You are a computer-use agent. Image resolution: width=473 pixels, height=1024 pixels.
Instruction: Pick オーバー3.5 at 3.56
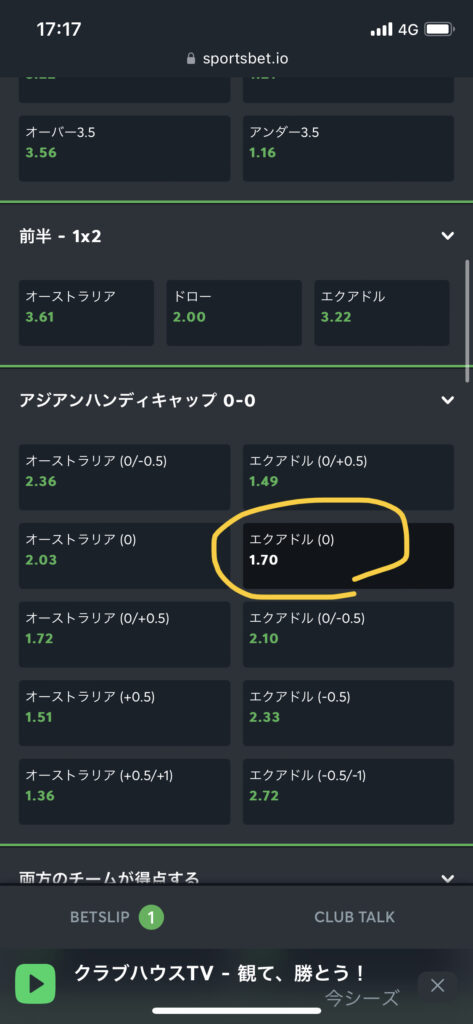click(124, 148)
